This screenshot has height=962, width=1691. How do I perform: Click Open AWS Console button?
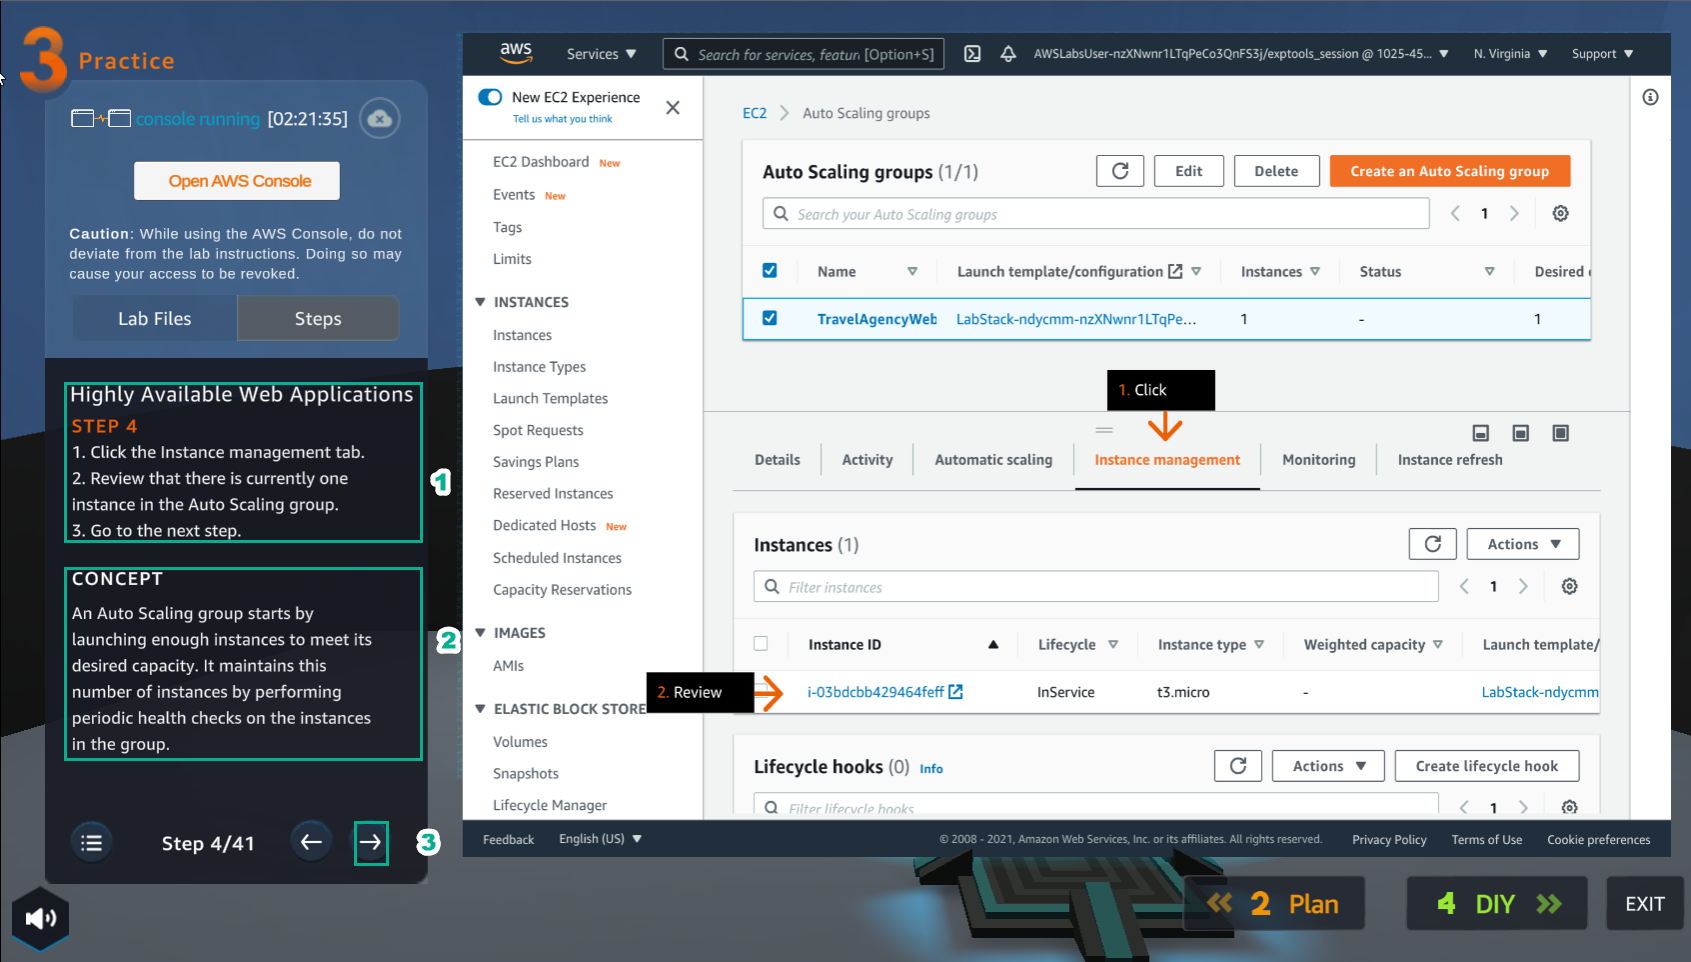click(x=237, y=181)
